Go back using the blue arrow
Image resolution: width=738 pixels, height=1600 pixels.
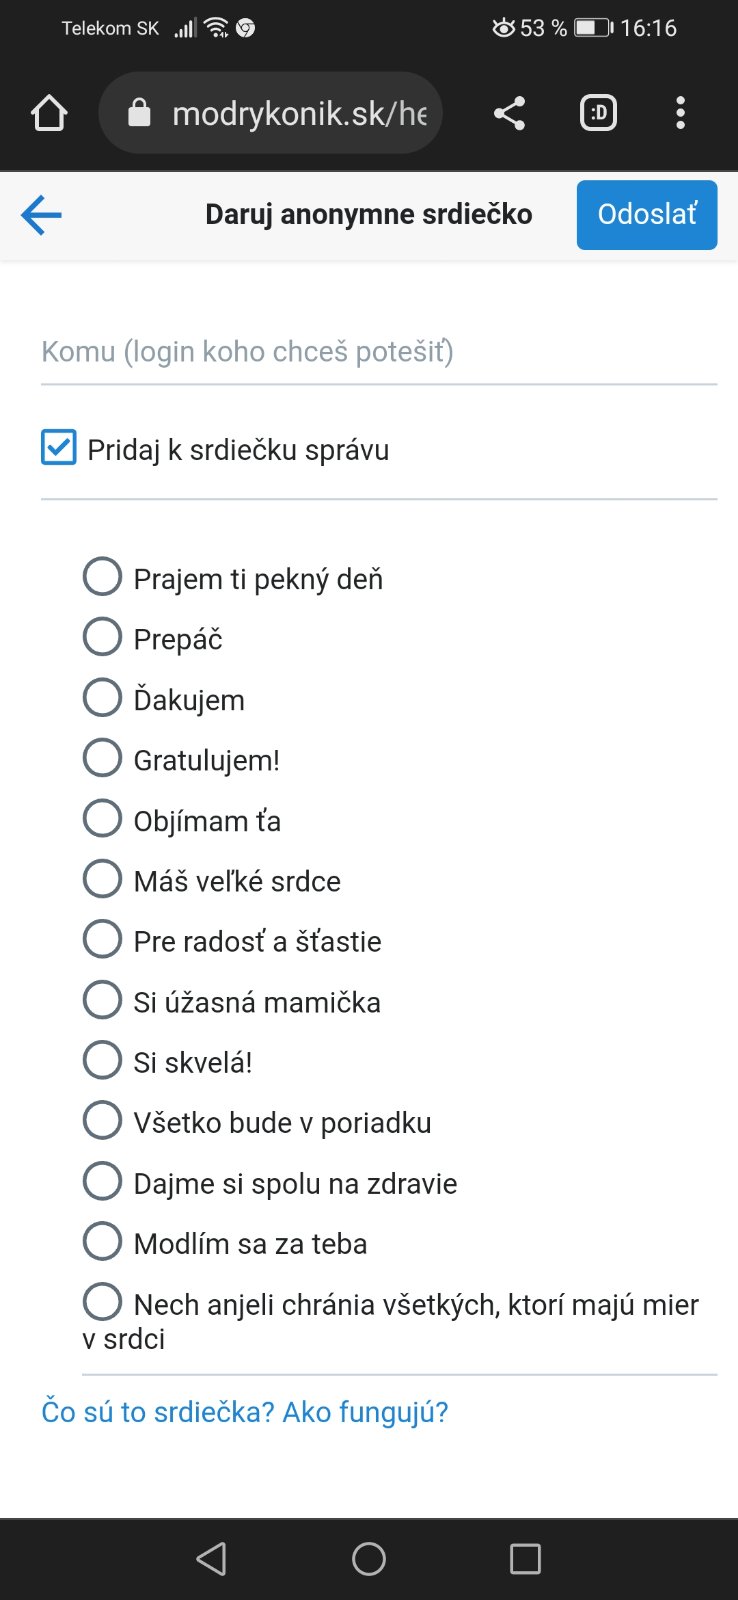pyautogui.click(x=41, y=215)
